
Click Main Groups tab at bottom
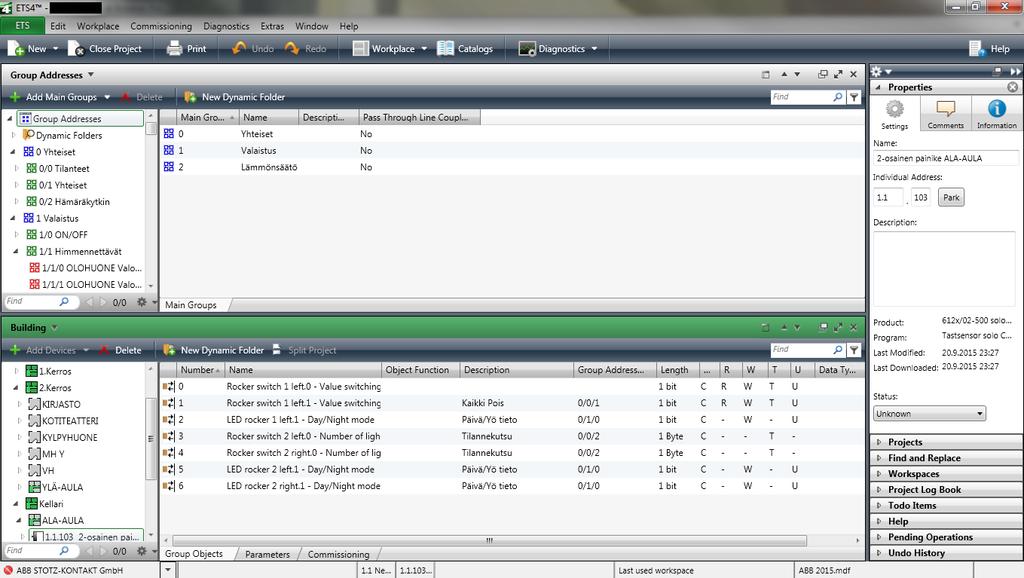[x=191, y=304]
